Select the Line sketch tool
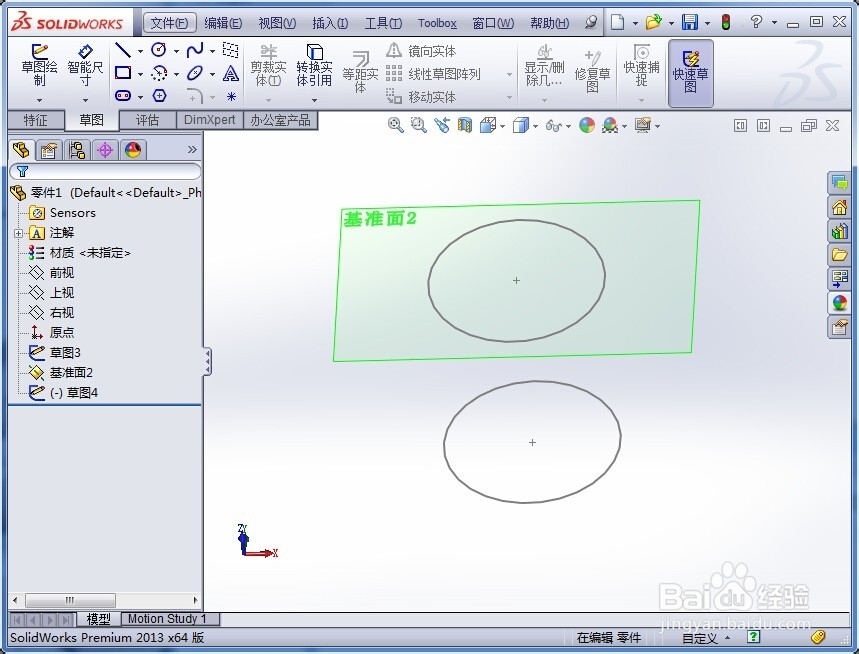The height and width of the screenshot is (654, 859). pos(123,50)
